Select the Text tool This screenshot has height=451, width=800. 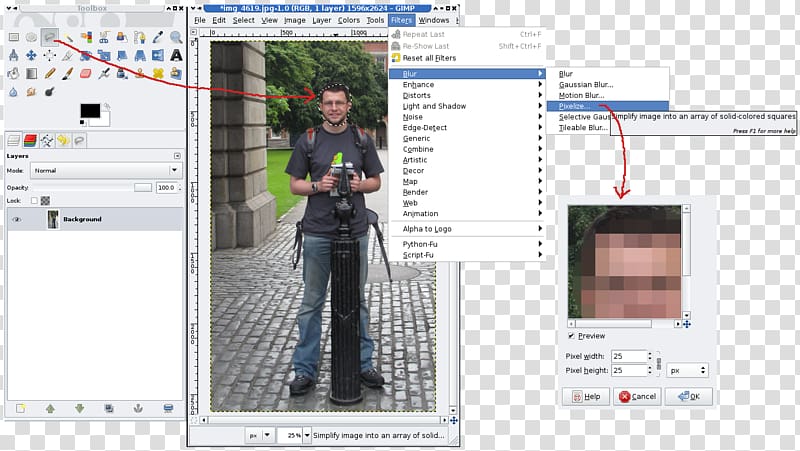(176, 56)
